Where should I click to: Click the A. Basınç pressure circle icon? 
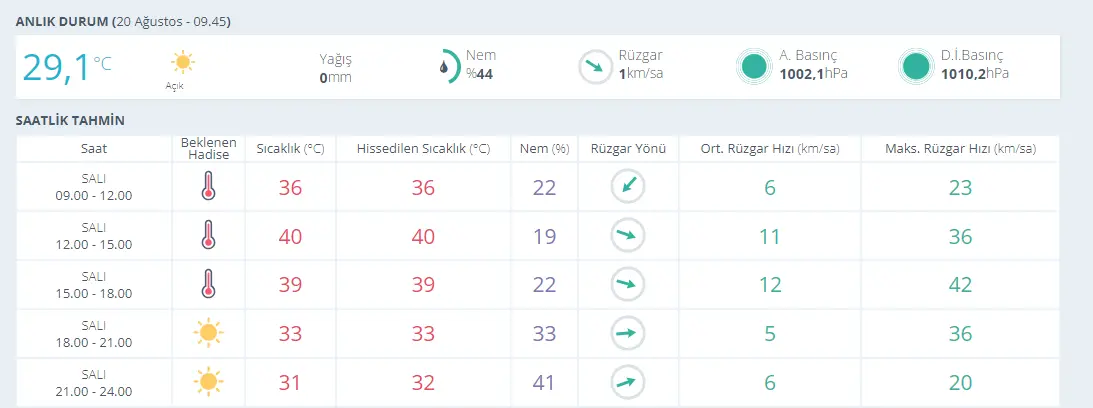tap(755, 67)
